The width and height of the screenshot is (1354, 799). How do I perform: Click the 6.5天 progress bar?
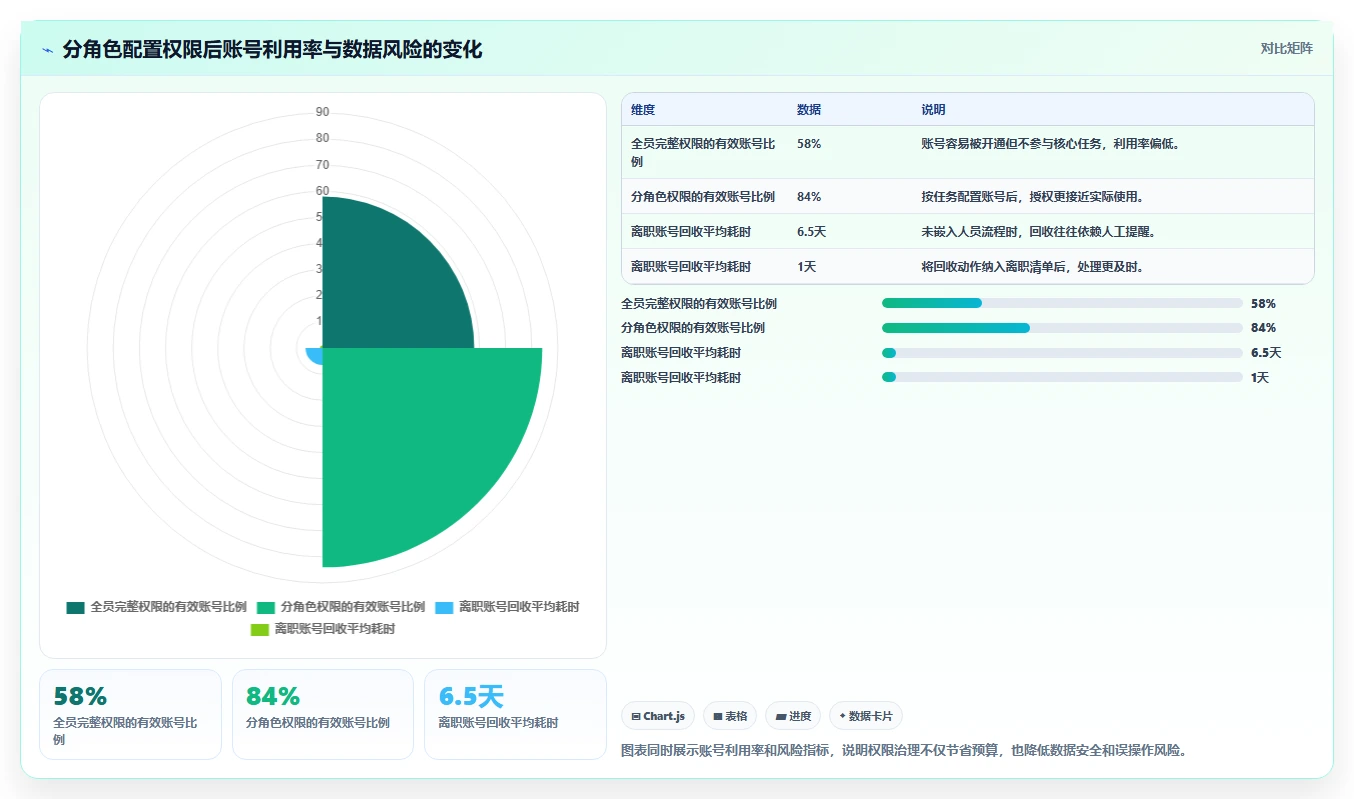(x=1062, y=353)
